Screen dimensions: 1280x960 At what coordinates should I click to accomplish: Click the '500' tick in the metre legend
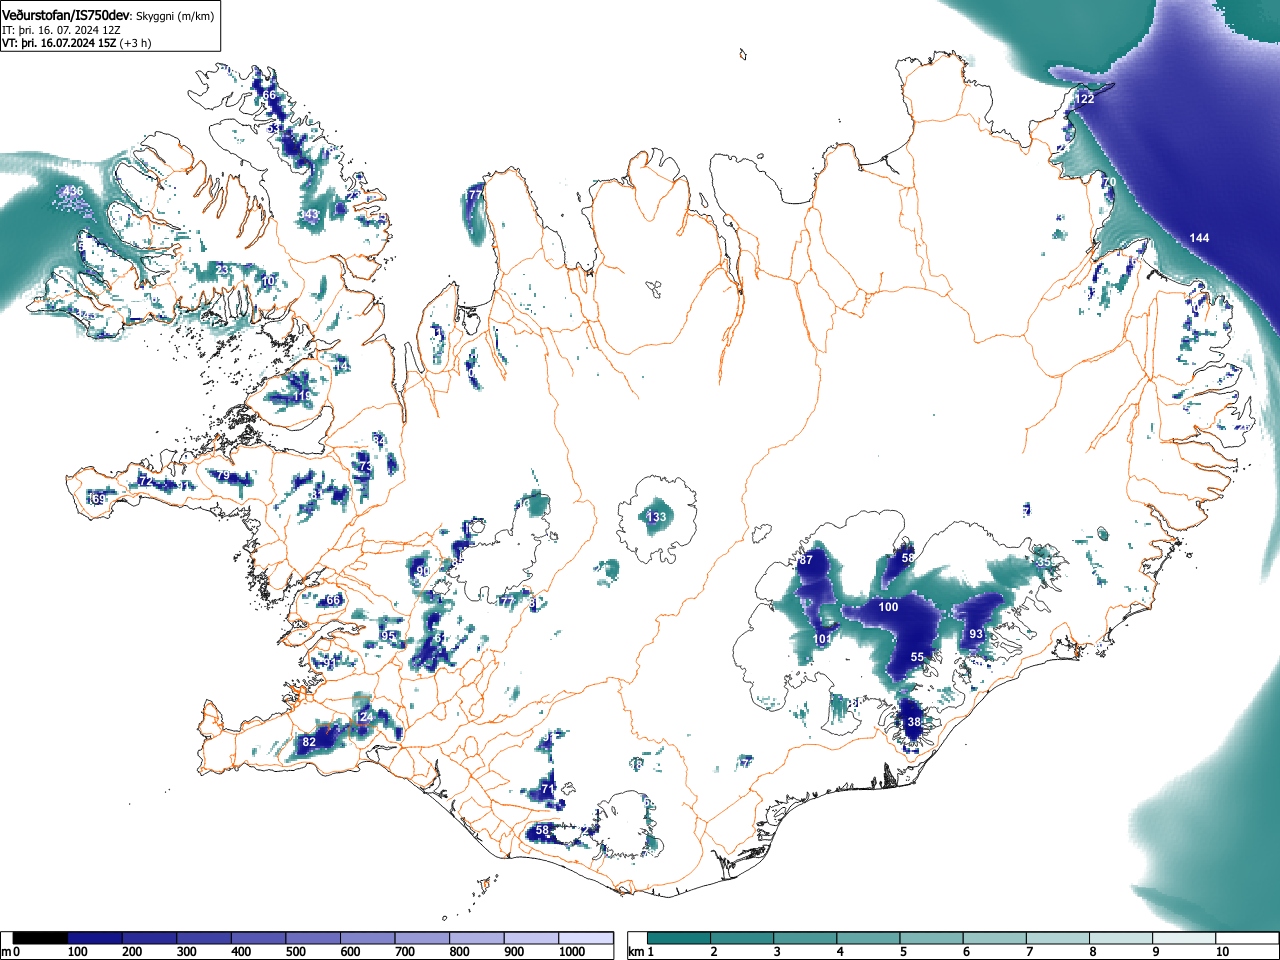[295, 952]
